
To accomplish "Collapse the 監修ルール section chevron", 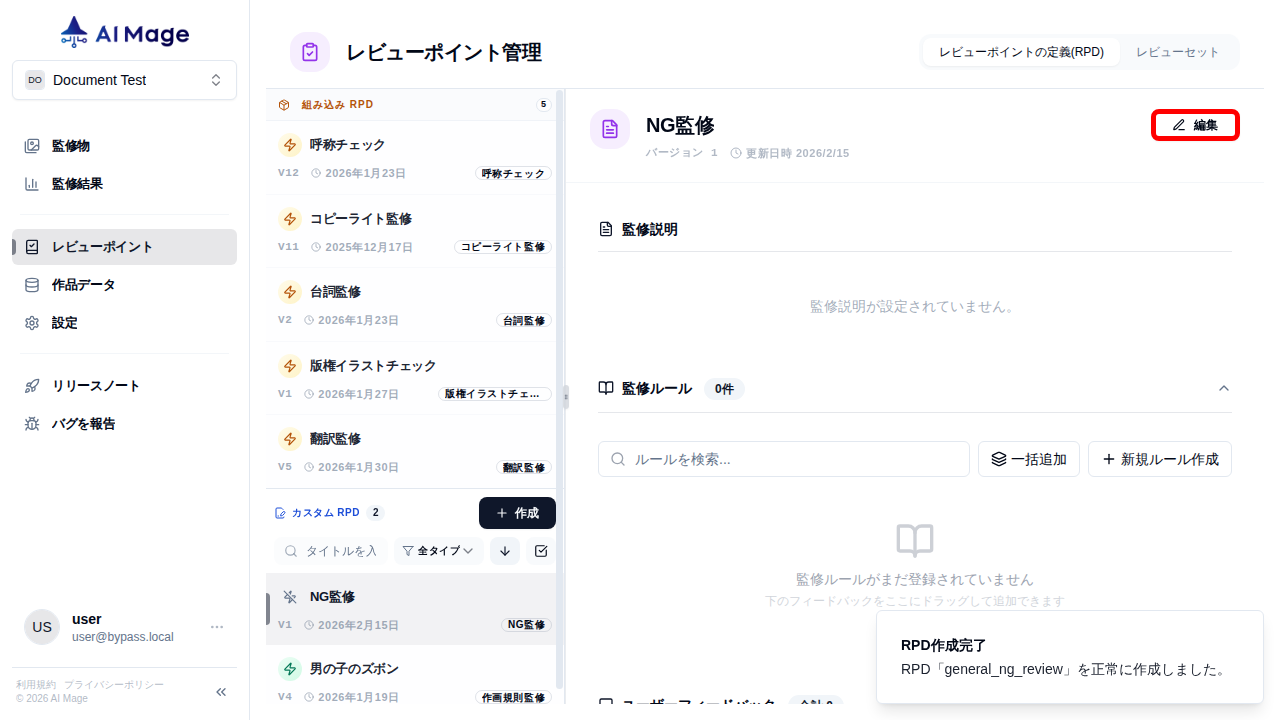I will 1224,389.
